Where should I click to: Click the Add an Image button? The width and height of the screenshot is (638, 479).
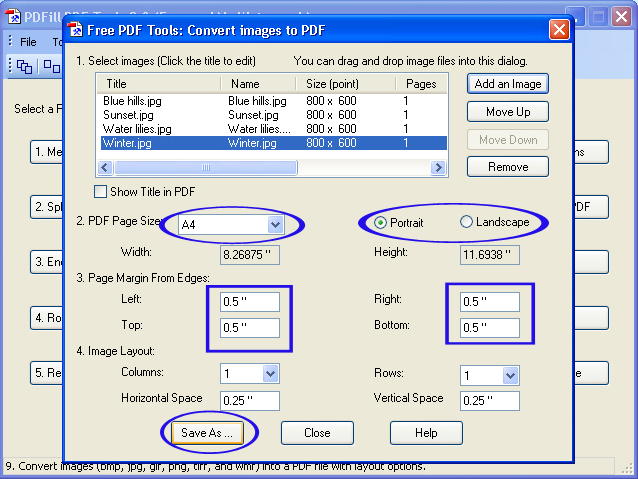(x=508, y=84)
